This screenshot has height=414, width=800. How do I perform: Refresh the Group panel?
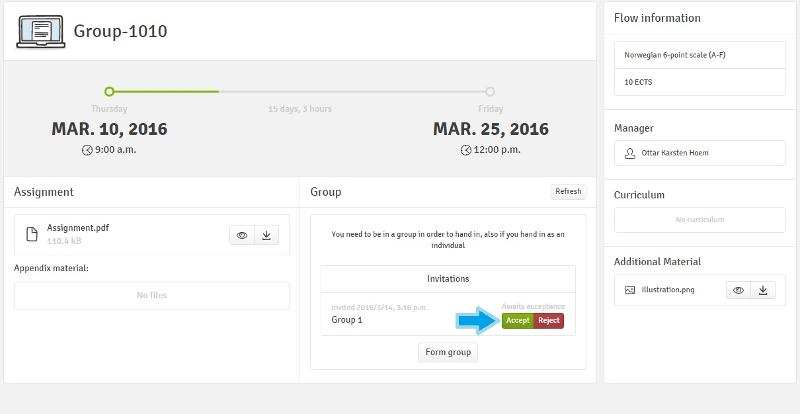tap(568, 191)
